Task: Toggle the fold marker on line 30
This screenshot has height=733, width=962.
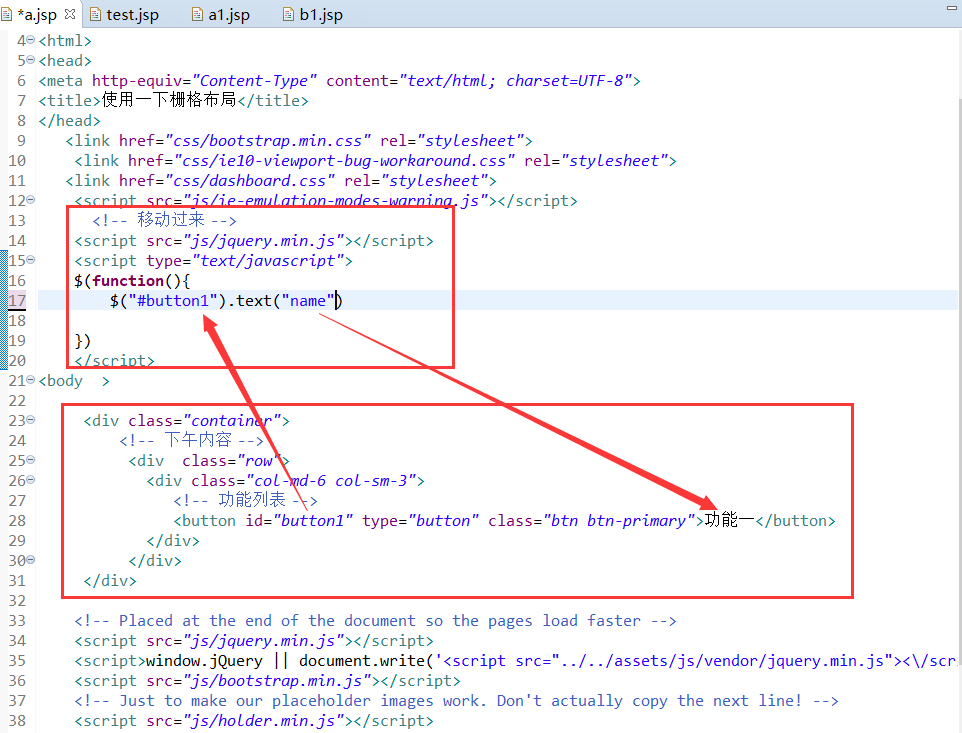Action: (x=31, y=559)
